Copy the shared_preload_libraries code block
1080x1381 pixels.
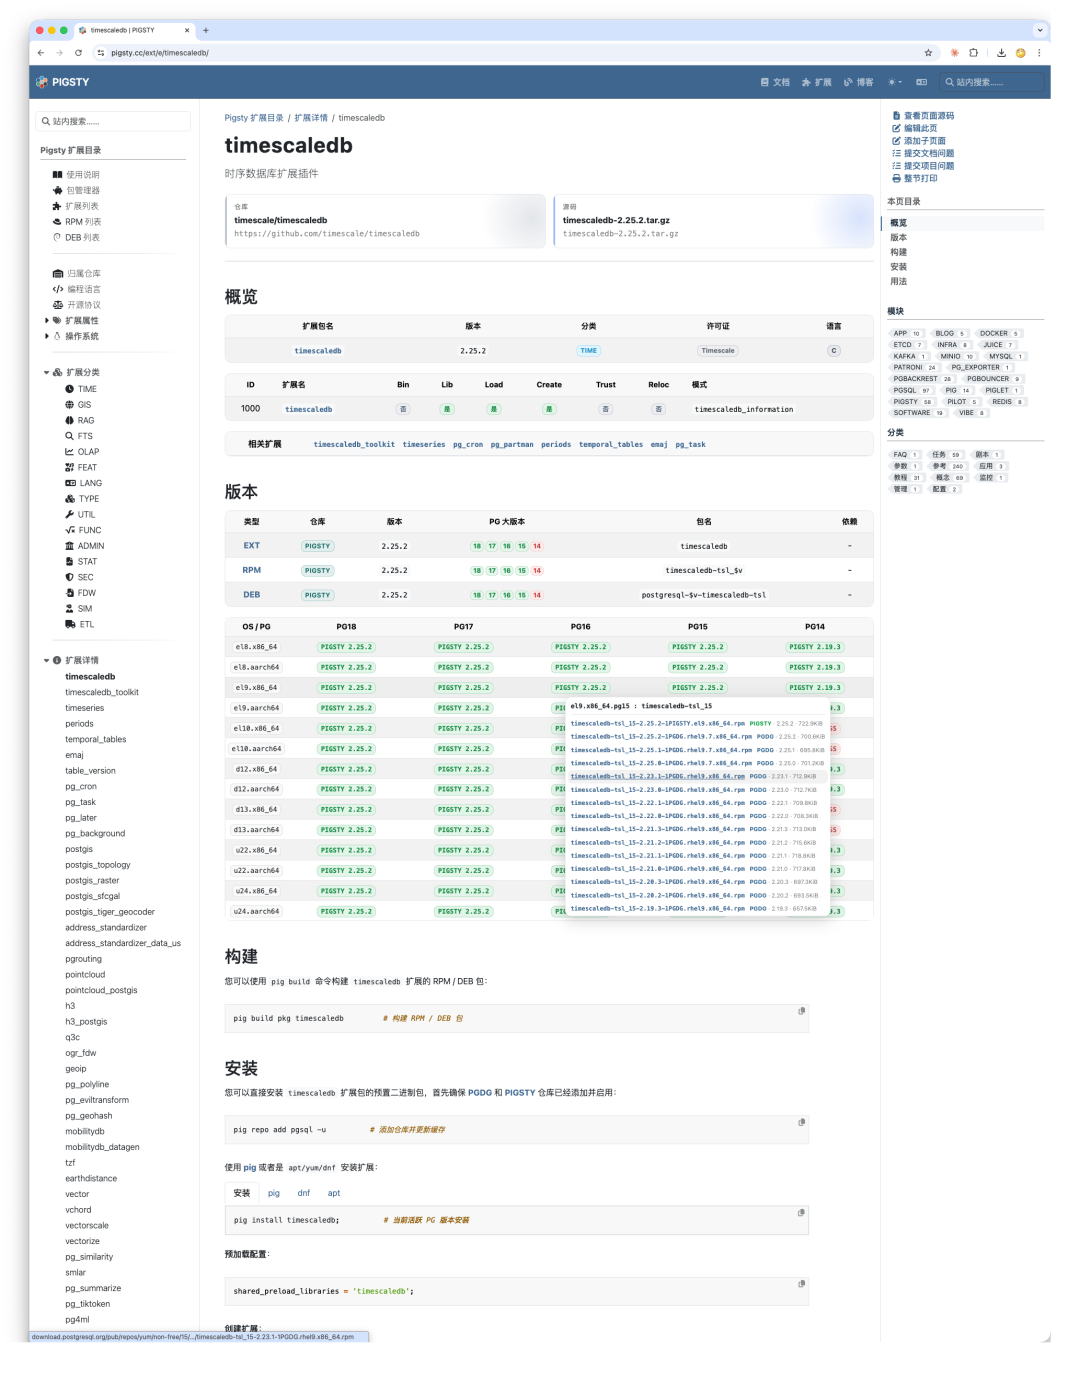pos(801,1284)
